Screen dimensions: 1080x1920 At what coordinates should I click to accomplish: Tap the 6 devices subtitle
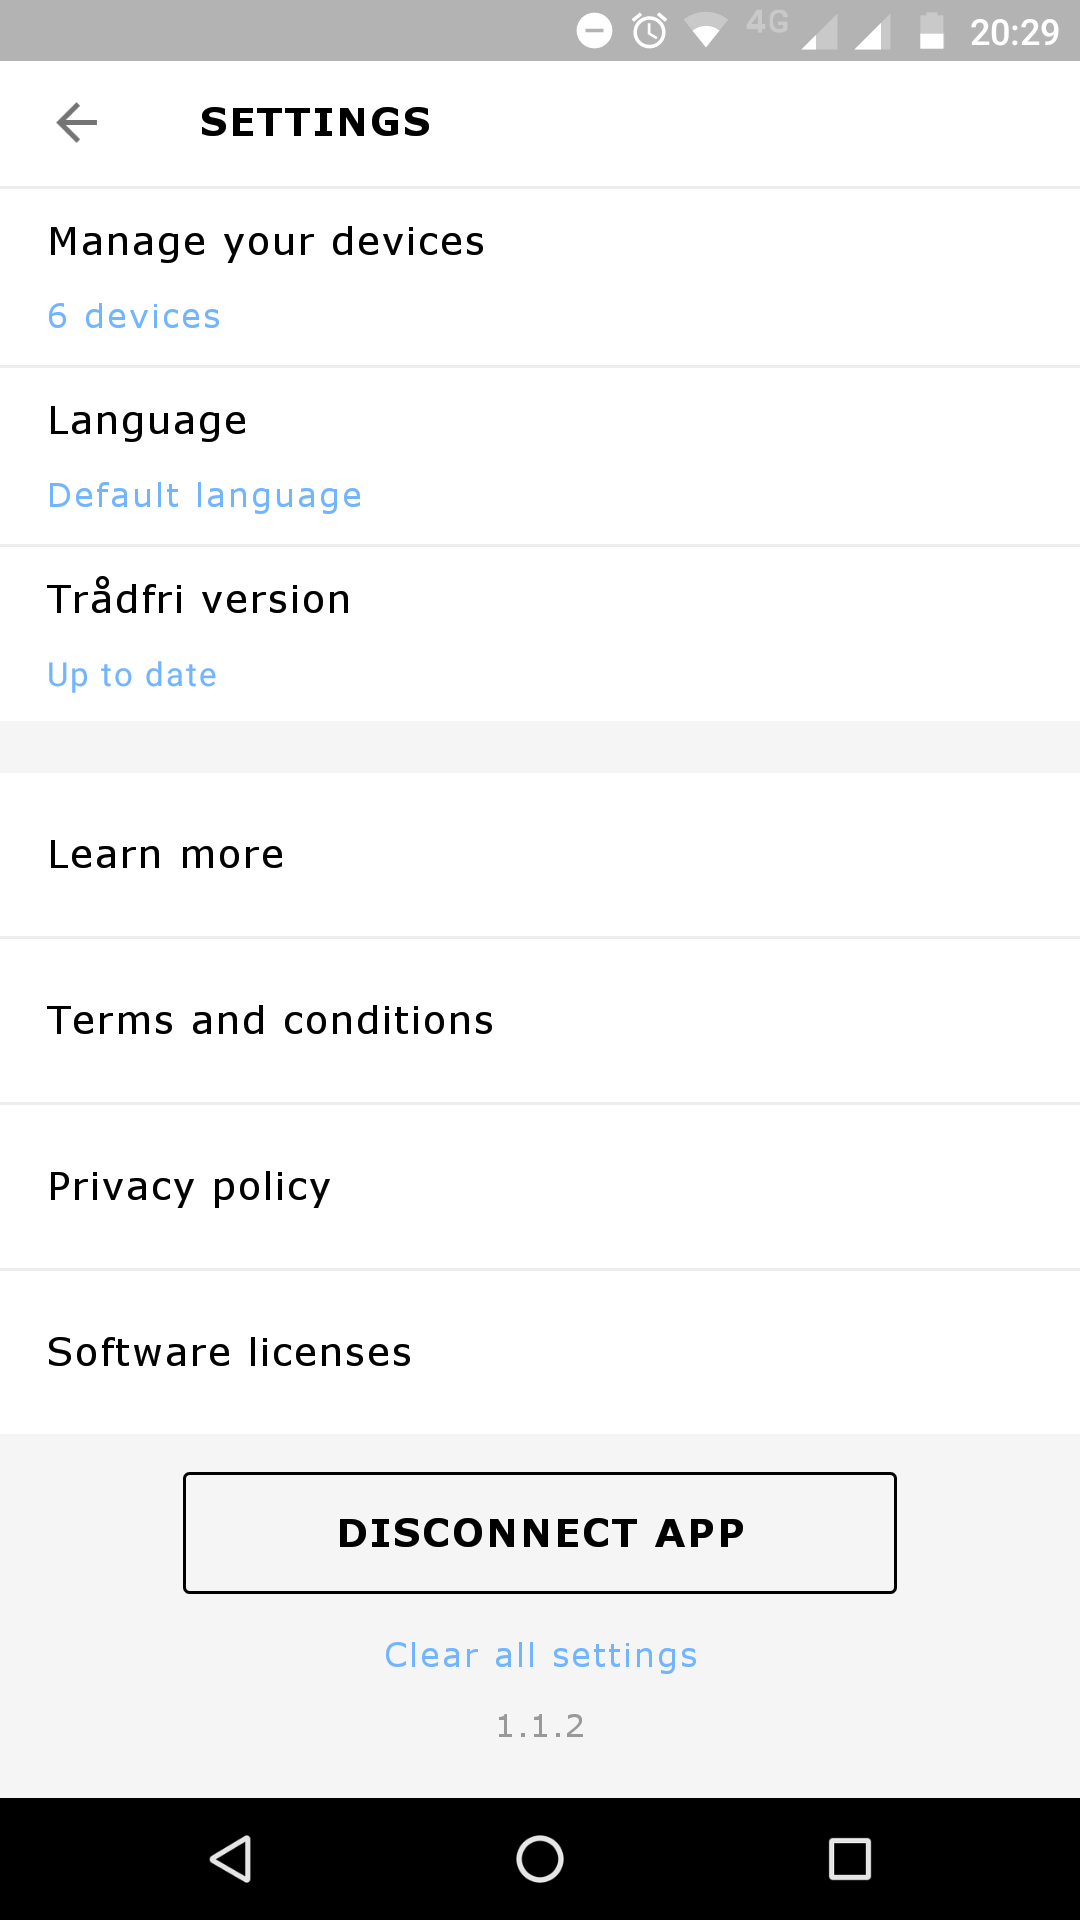click(134, 316)
